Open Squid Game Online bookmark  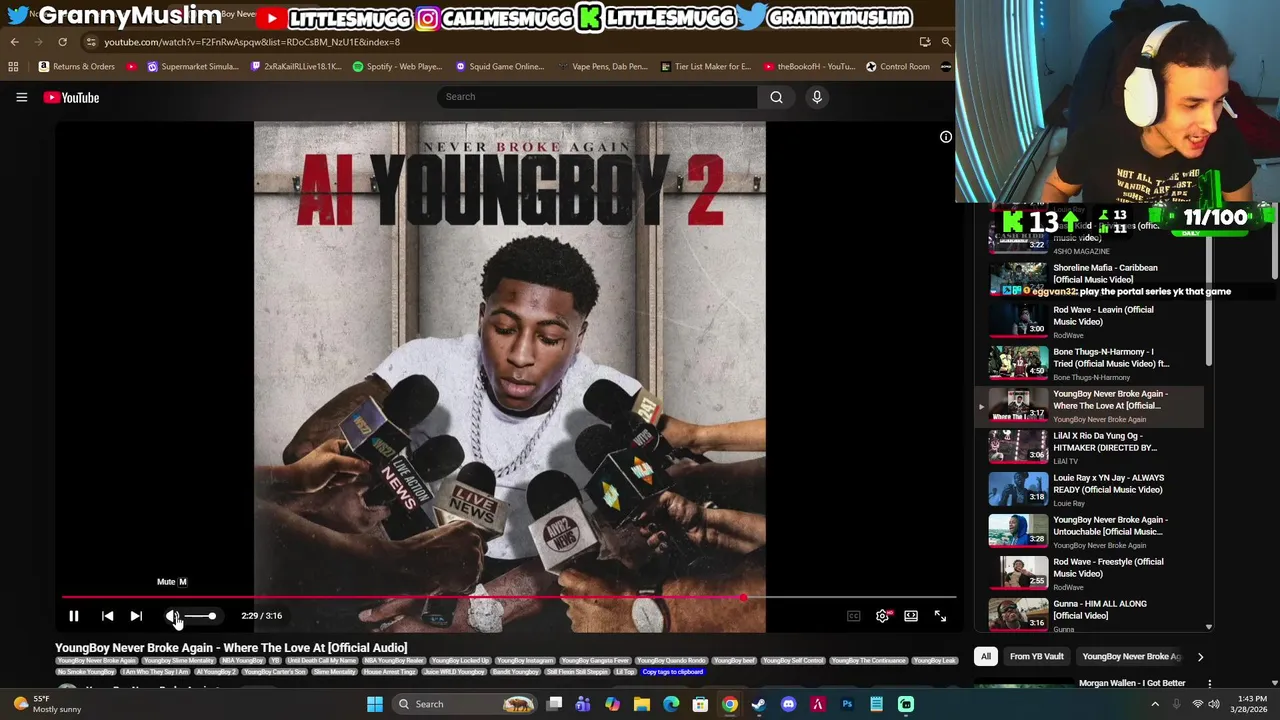coord(499,67)
